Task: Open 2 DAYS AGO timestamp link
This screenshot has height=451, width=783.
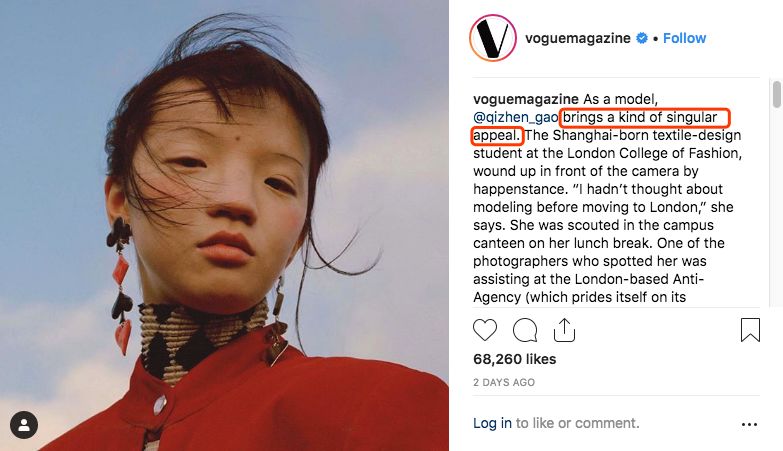Action: tap(504, 383)
